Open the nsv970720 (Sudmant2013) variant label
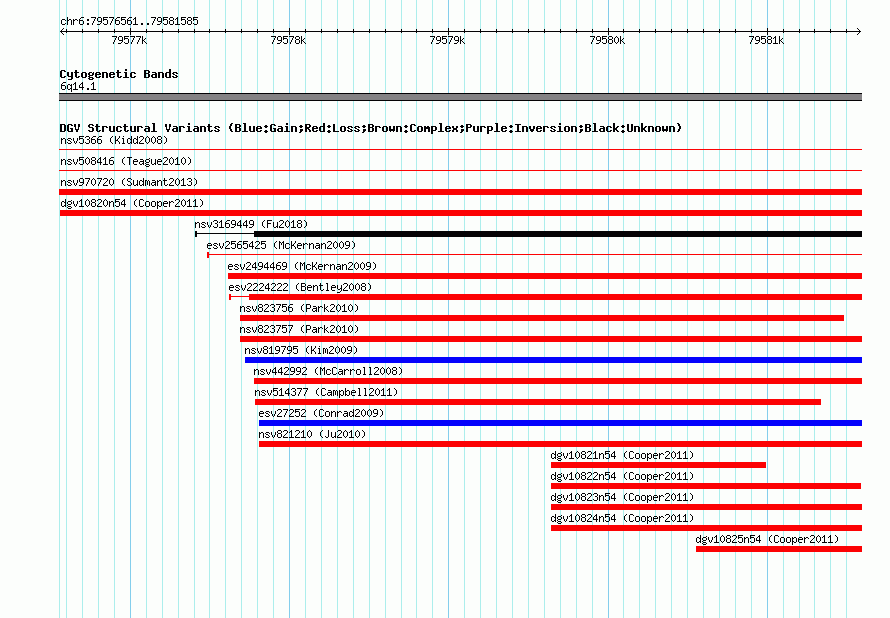 coord(129,182)
